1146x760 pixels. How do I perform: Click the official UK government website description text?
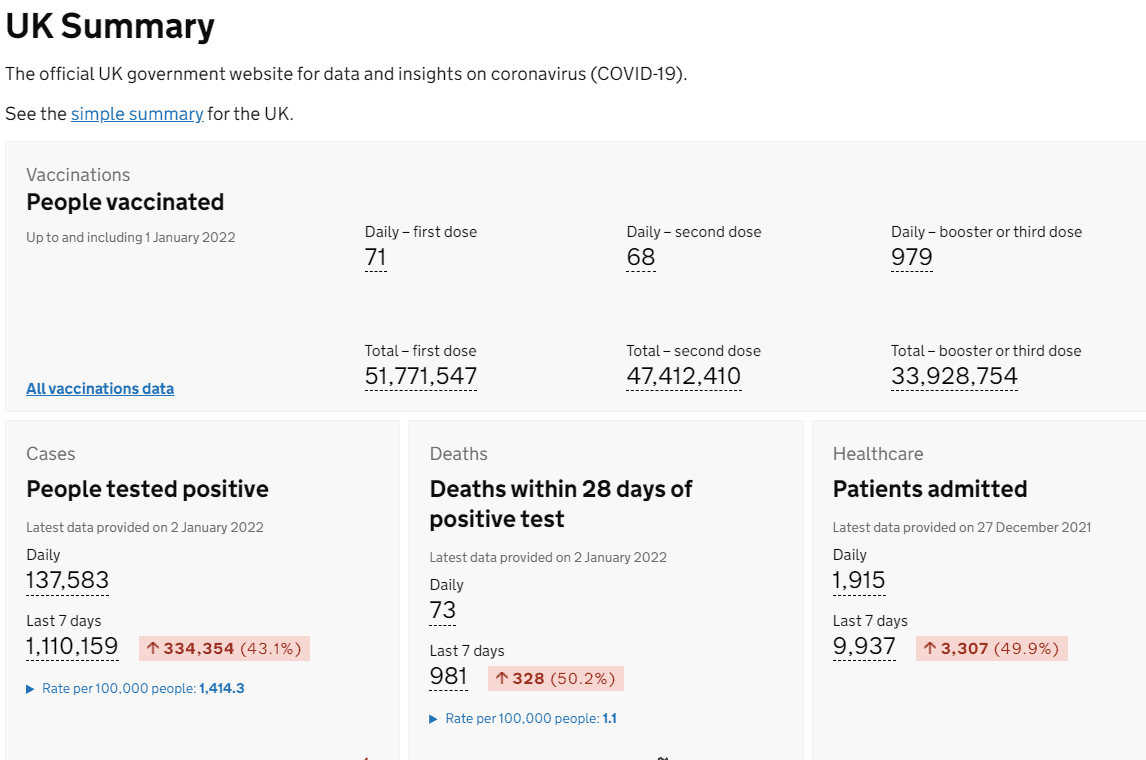pos(346,75)
